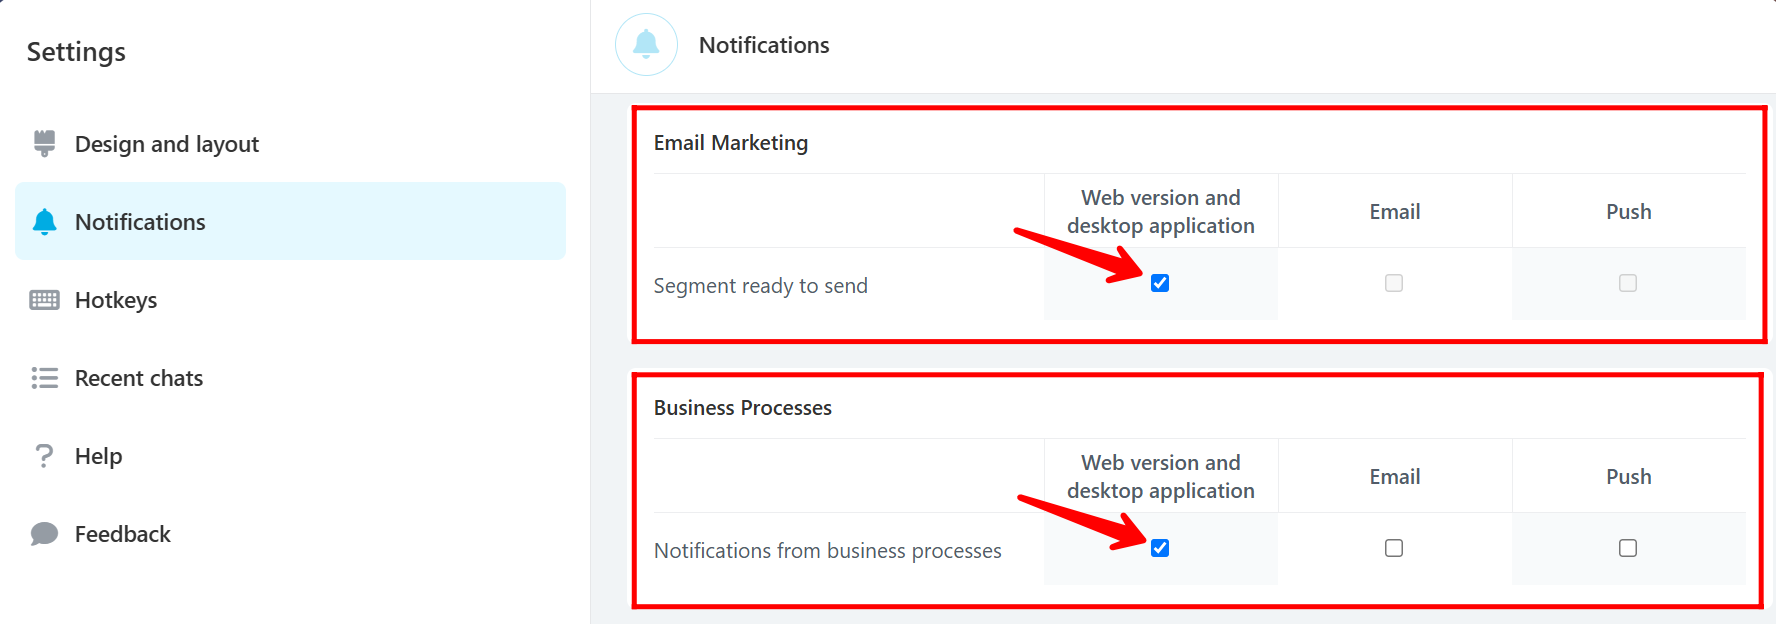Enable Email for business process notifications
Viewport: 1776px width, 624px height.
(1394, 548)
